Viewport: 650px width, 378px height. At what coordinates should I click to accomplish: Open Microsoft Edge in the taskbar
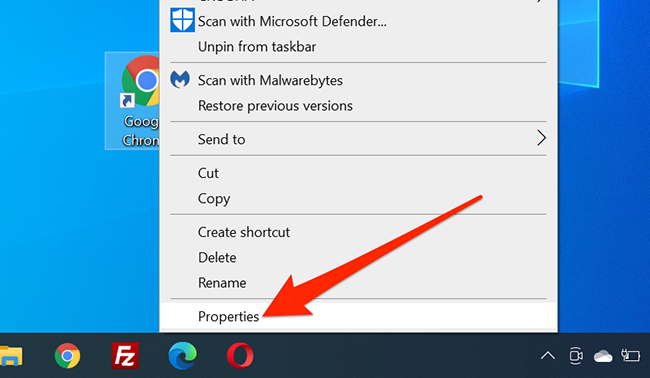[x=183, y=356]
